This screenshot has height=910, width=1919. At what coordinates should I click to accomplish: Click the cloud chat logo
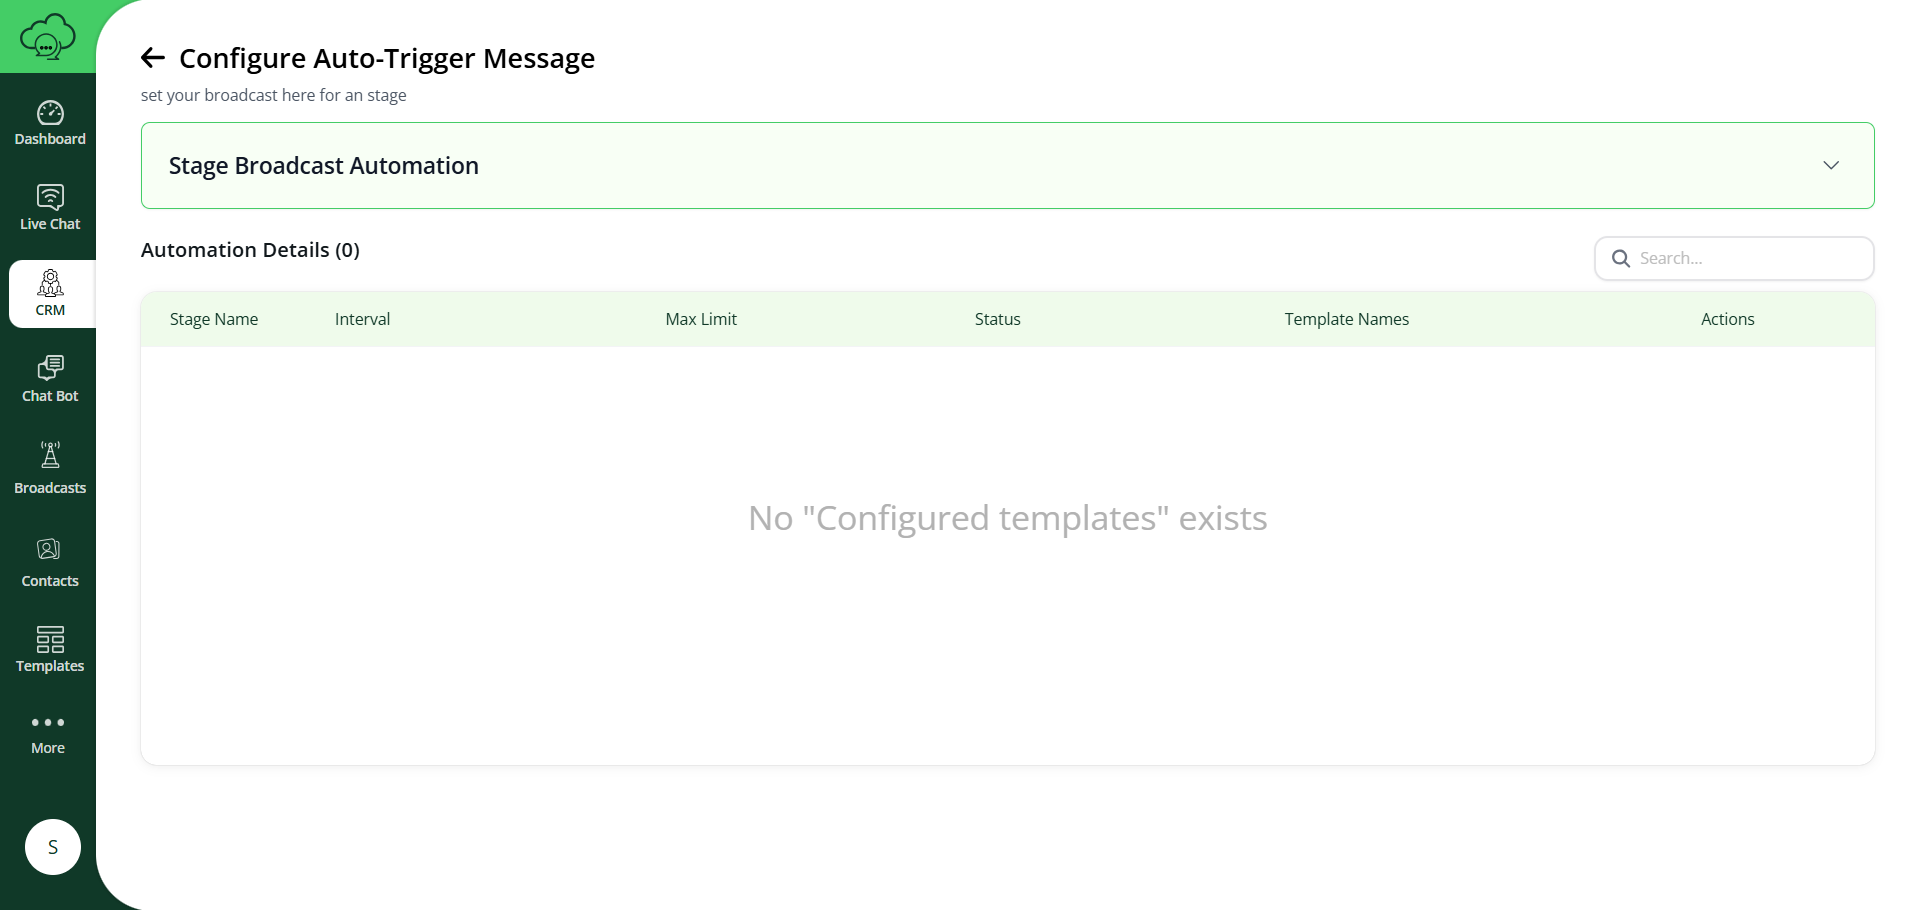(x=47, y=37)
